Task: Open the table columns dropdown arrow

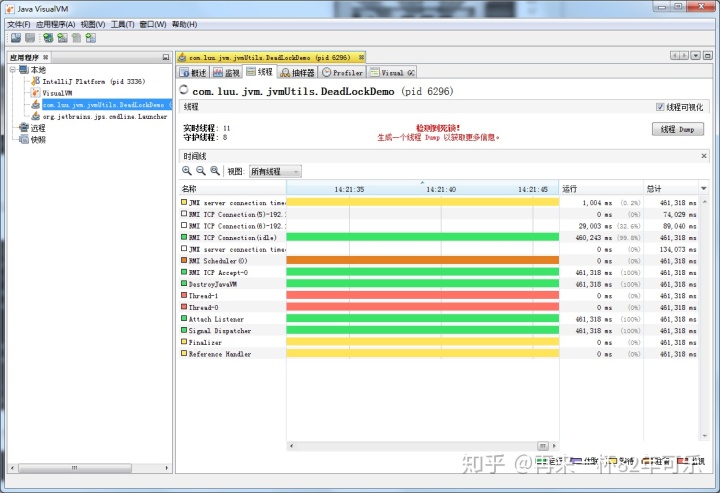Action: click(703, 189)
